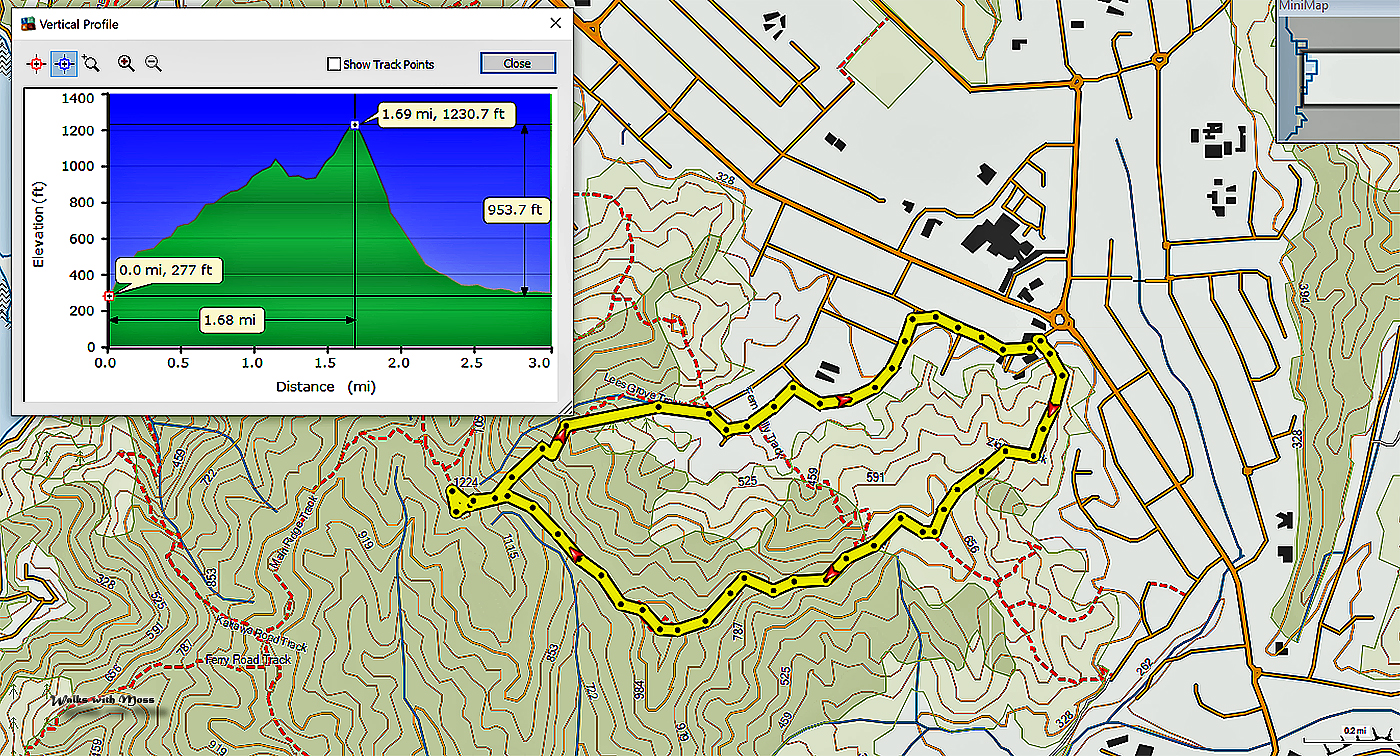This screenshot has height=756, width=1400.
Task: Click the 'Vertical Profile' window title
Action: click(x=79, y=24)
